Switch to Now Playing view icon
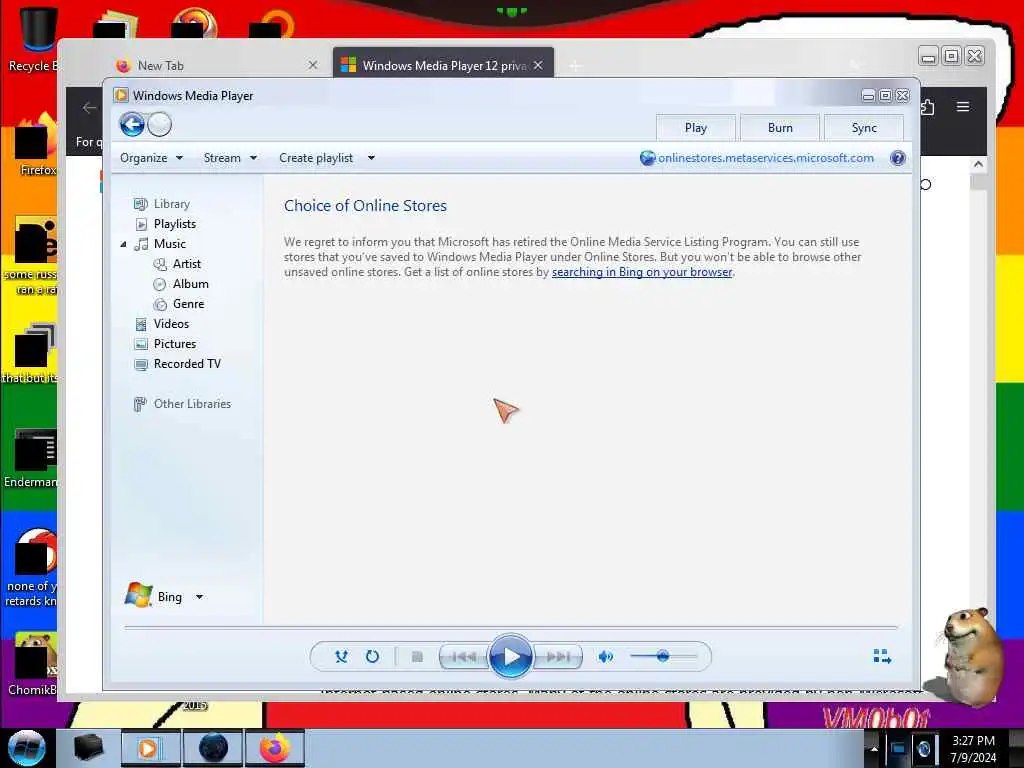1024x768 pixels. coord(882,656)
